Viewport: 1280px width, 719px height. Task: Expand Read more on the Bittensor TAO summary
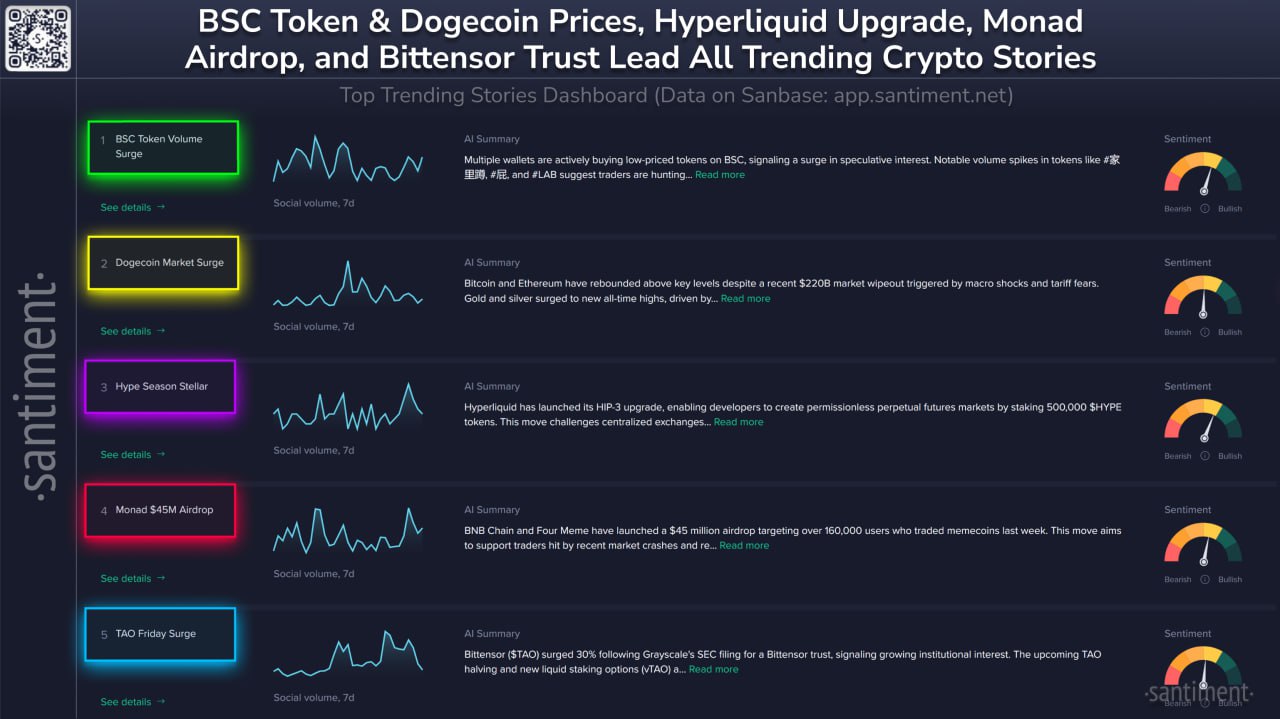tap(713, 670)
